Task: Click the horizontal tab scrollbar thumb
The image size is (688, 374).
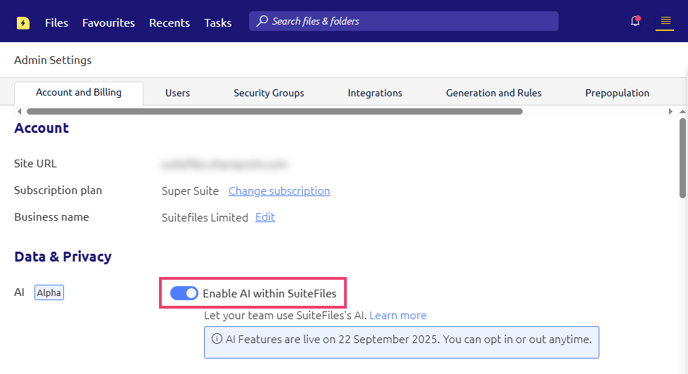Action: click(275, 111)
